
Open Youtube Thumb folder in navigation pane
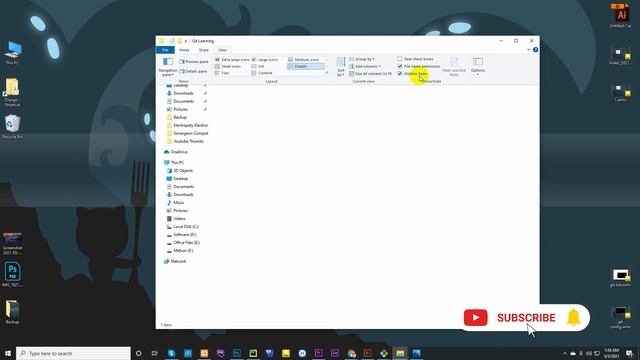tap(185, 141)
